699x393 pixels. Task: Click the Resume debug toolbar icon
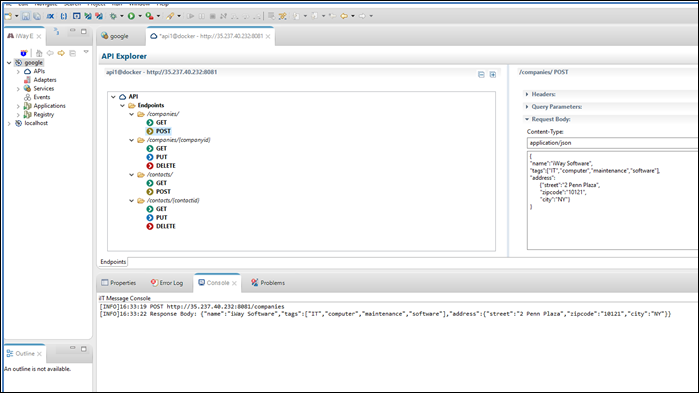coord(191,16)
